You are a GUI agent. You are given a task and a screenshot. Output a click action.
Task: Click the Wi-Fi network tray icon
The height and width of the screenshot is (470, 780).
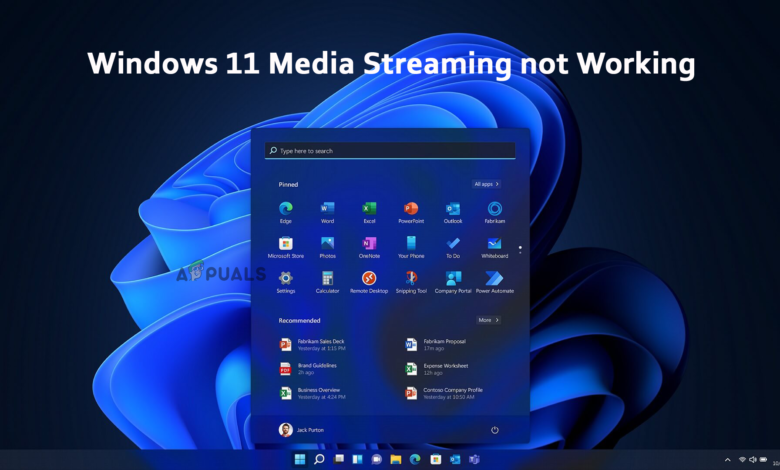click(x=742, y=460)
